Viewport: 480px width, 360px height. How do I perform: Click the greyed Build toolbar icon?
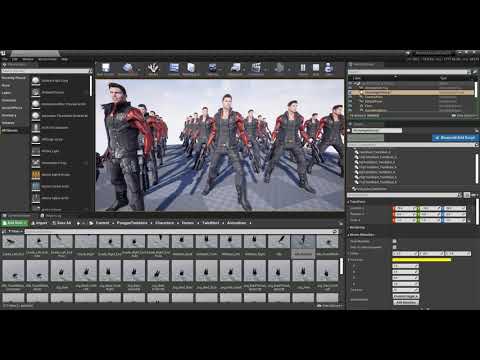point(279,68)
